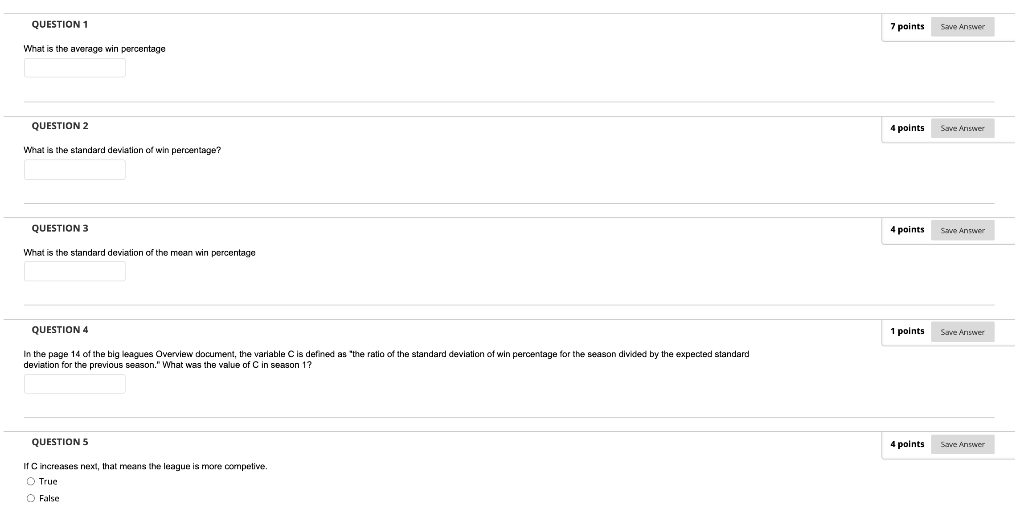
Task: Save Answer for Question 5
Action: tap(963, 445)
